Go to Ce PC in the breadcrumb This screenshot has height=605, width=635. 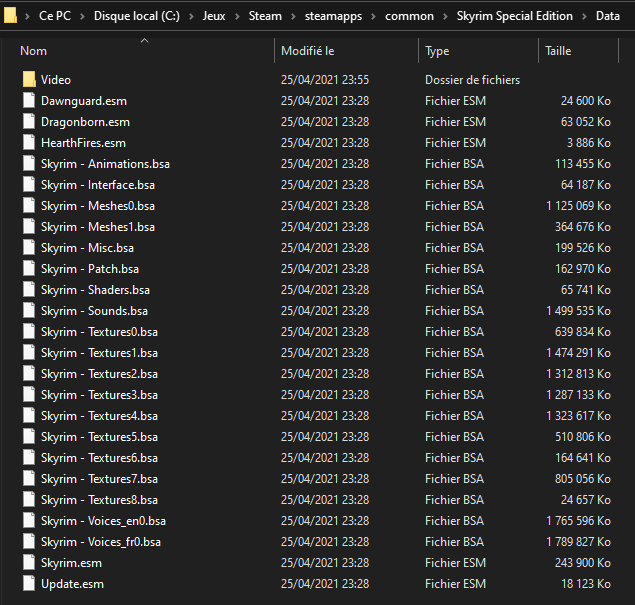click(55, 16)
